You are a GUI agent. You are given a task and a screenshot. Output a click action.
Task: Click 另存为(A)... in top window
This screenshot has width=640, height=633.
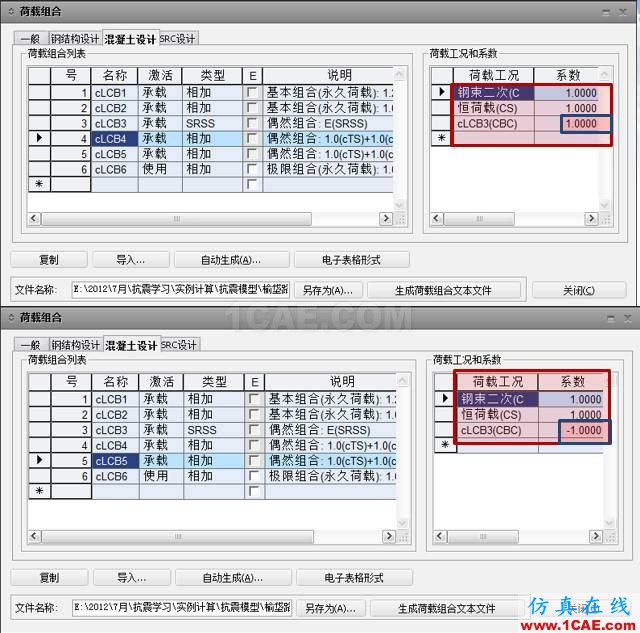pos(328,290)
